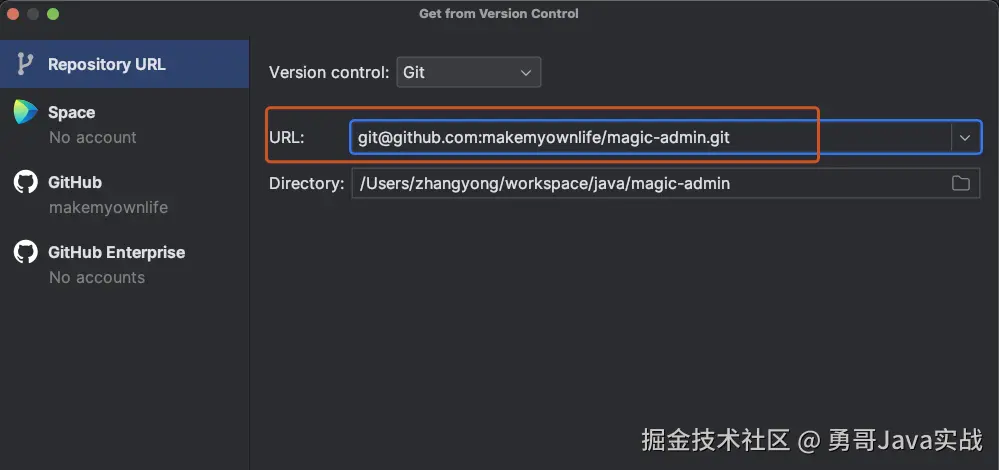Close the dialog with red button
The height and width of the screenshot is (470, 999).
tap(13, 14)
